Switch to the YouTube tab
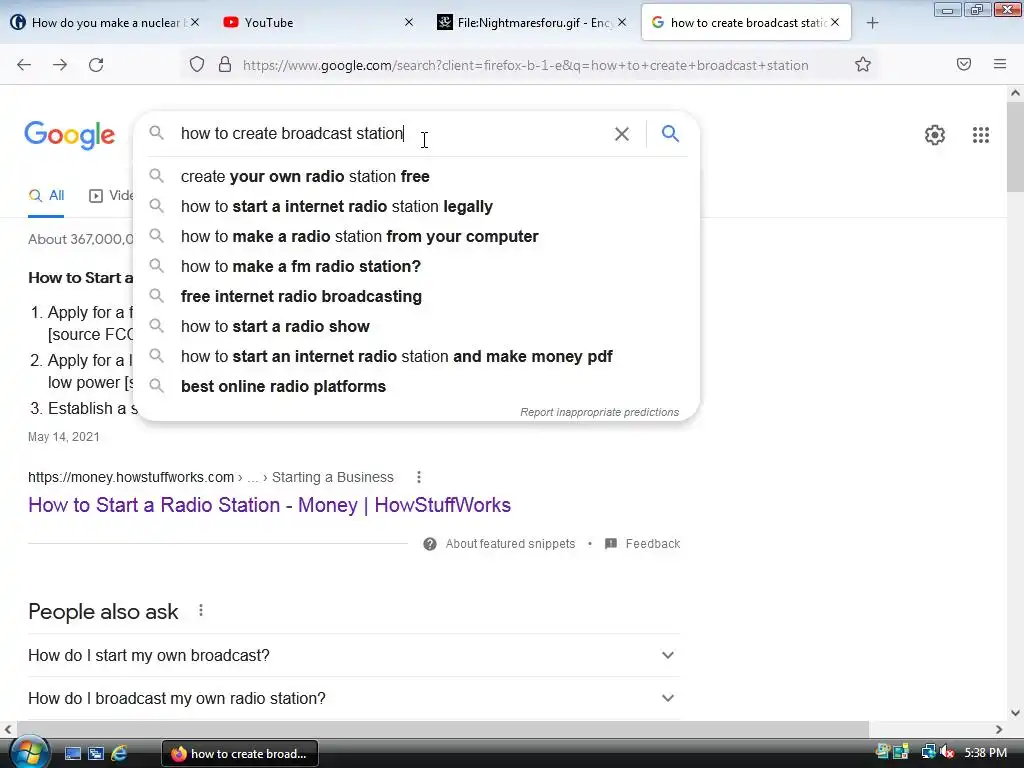The image size is (1024, 768). coord(319,23)
